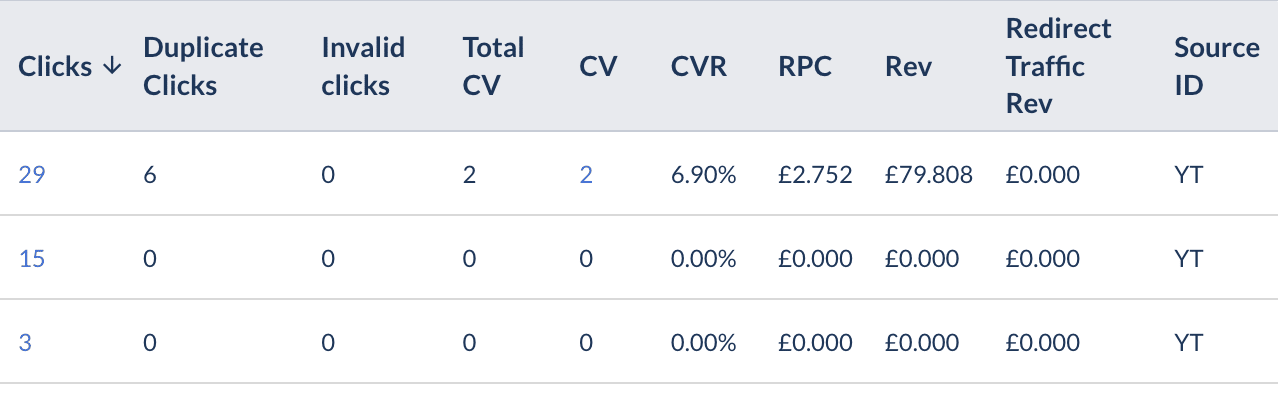Viewport: 1278px width, 394px height.
Task: Sort by CVR column header
Action: 699,67
